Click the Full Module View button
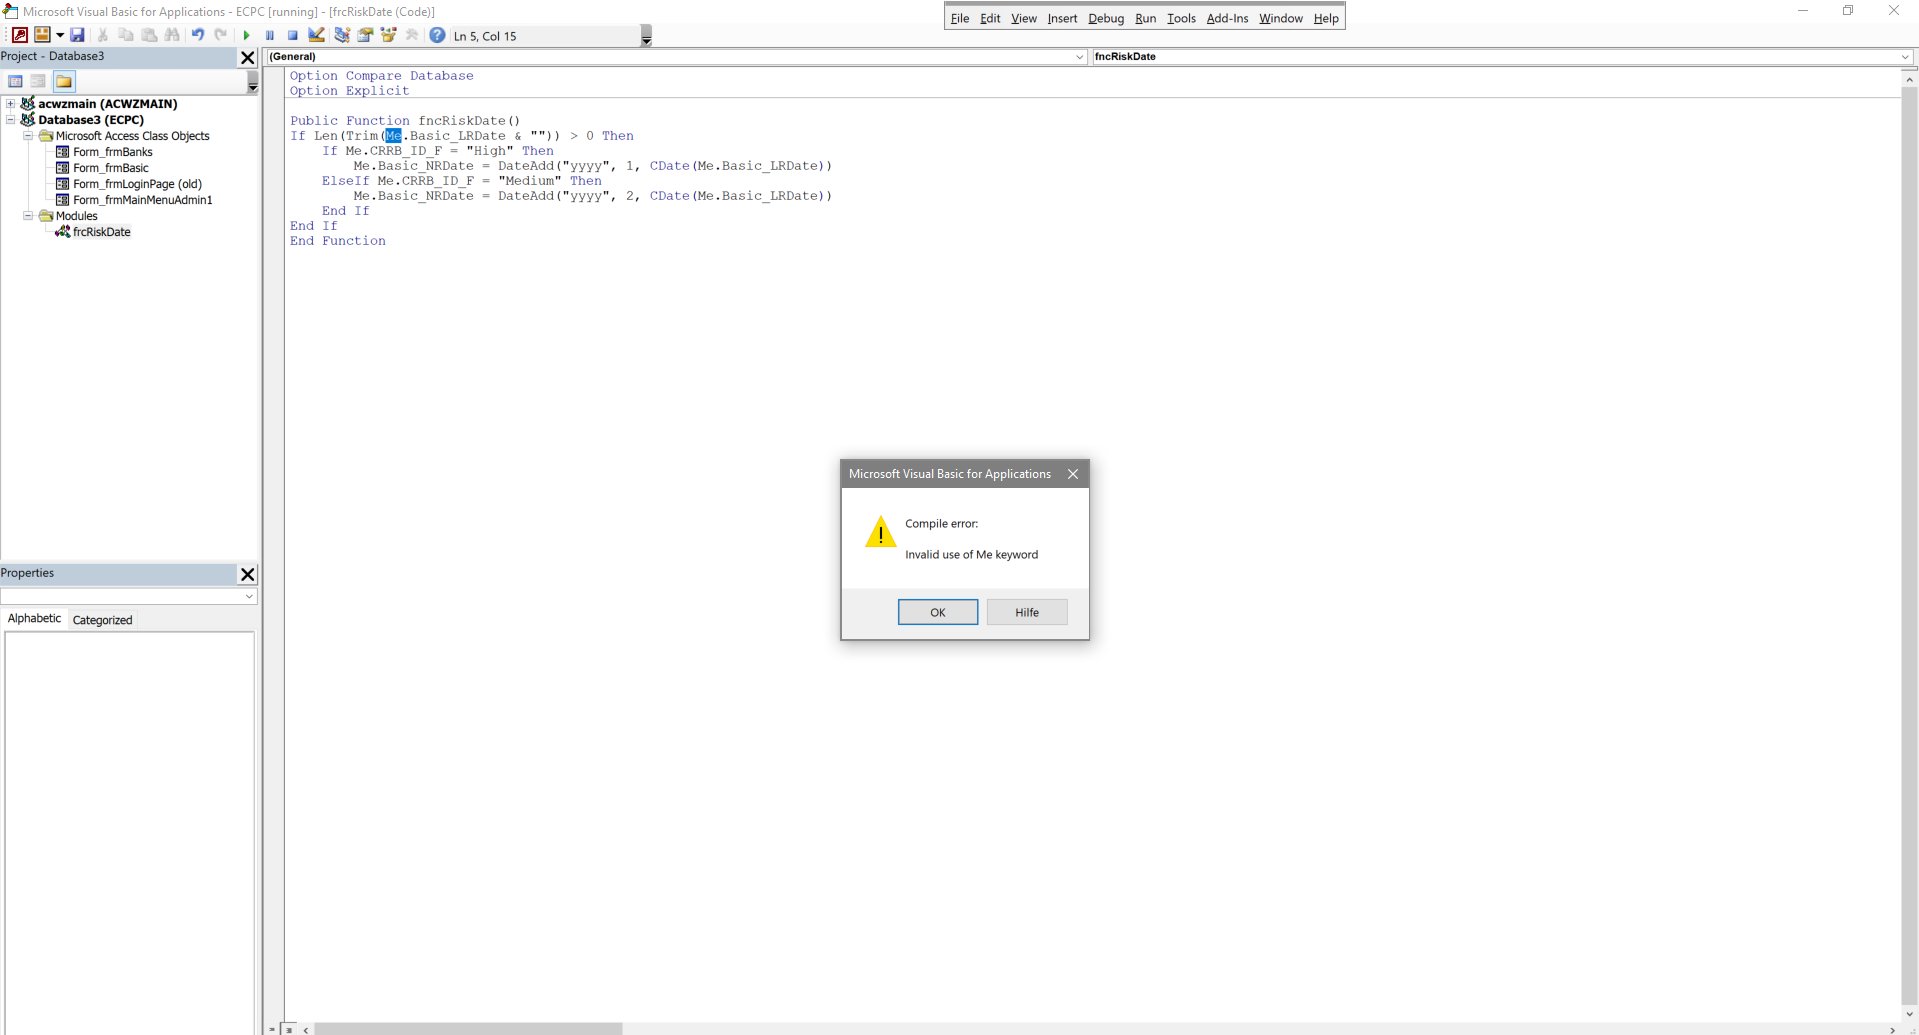The width and height of the screenshot is (1919, 1035). click(x=289, y=1029)
